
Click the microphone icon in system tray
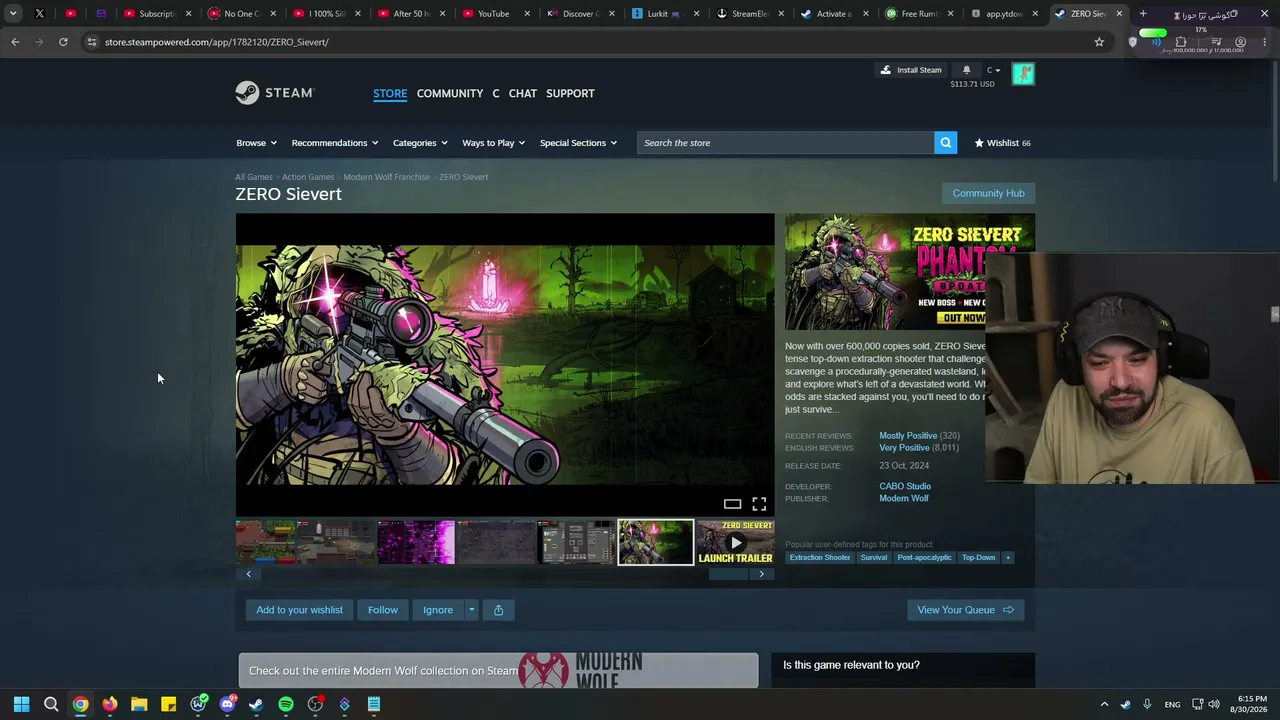(1147, 704)
